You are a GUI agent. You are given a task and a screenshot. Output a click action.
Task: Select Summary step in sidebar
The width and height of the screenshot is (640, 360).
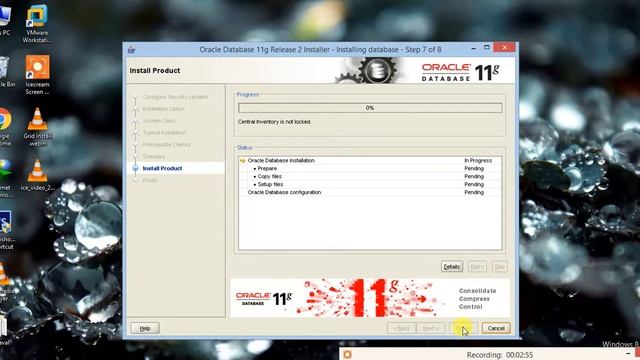(x=154, y=156)
